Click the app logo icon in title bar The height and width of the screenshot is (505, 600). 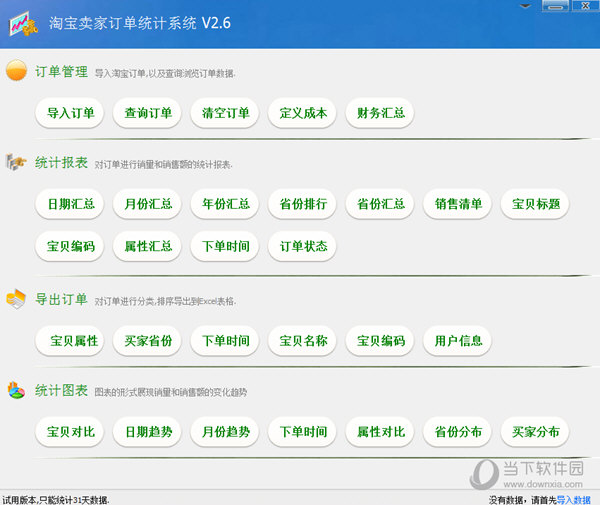23,24
